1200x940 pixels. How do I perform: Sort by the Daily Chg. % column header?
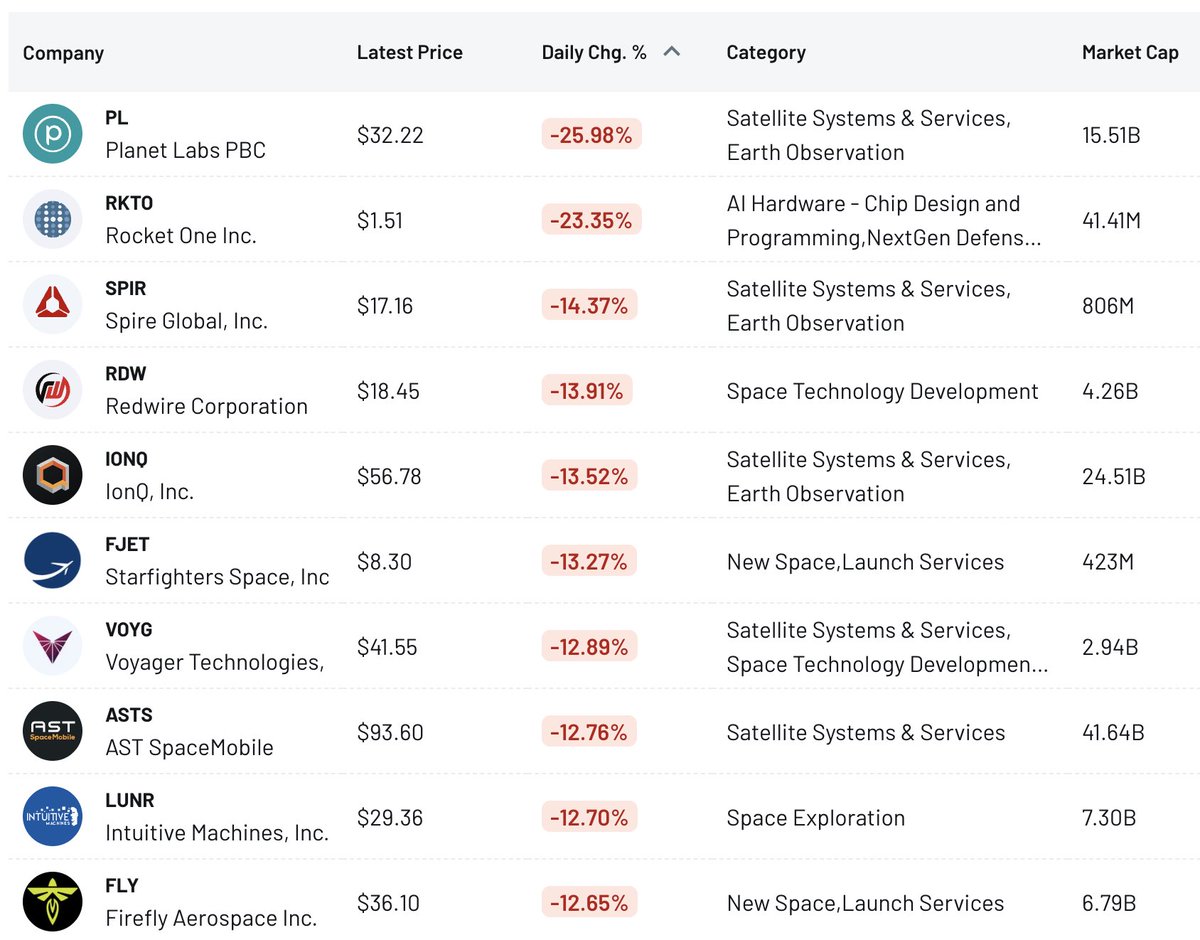tap(594, 53)
